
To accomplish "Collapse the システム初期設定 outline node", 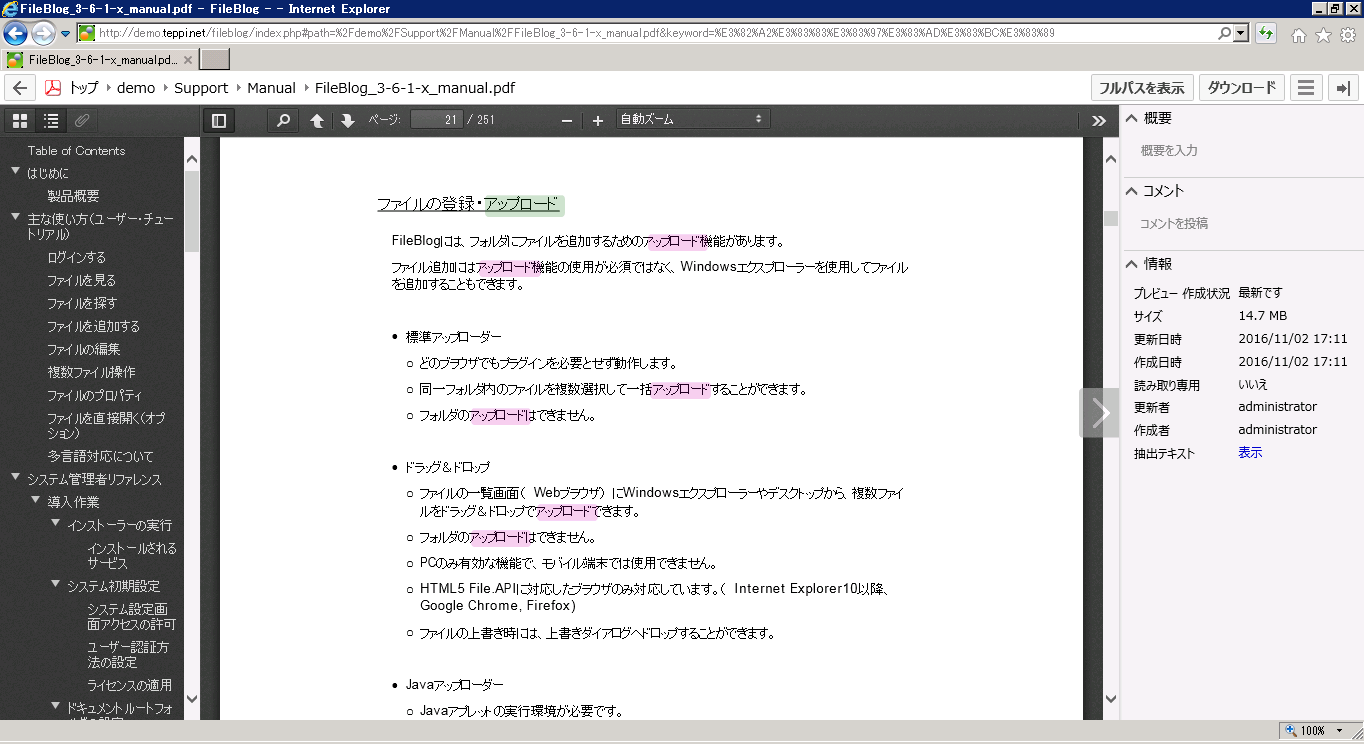I will click(55, 585).
